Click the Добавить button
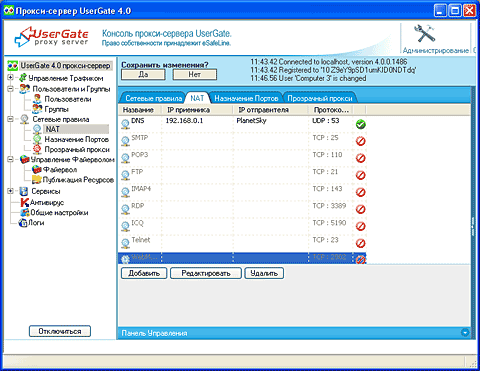 144,273
